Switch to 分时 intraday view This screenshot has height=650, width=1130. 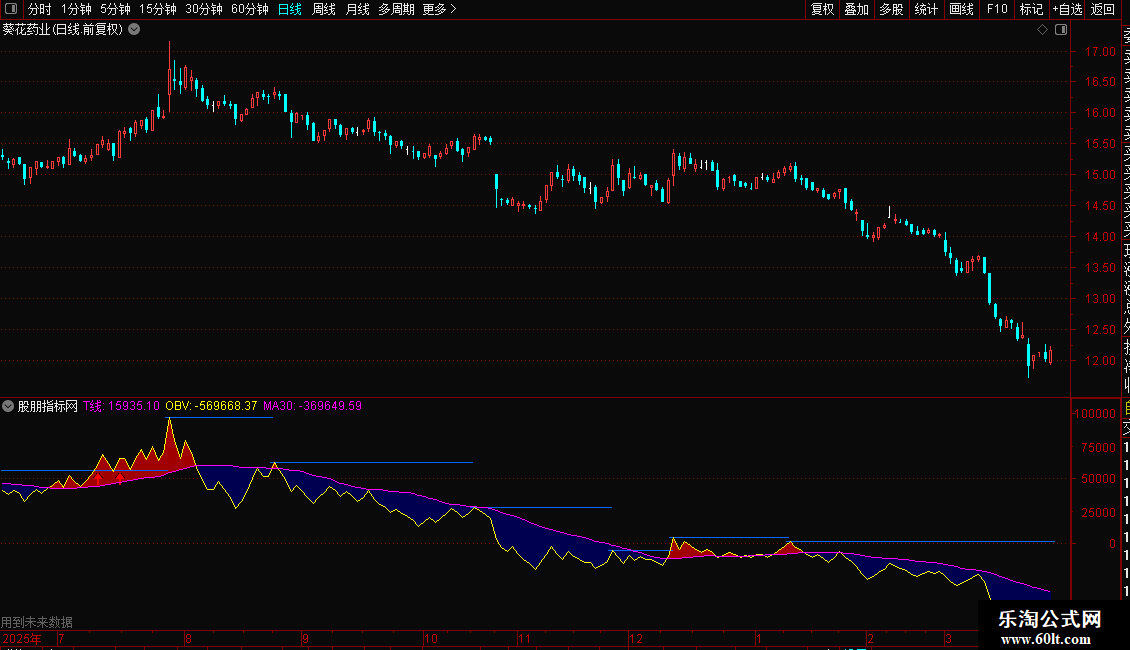tap(39, 9)
